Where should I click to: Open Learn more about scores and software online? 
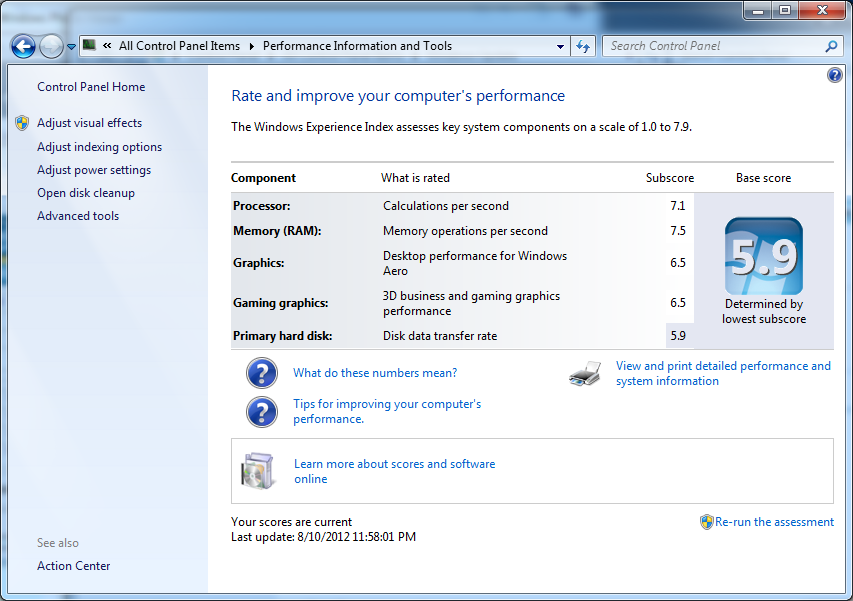coord(394,471)
